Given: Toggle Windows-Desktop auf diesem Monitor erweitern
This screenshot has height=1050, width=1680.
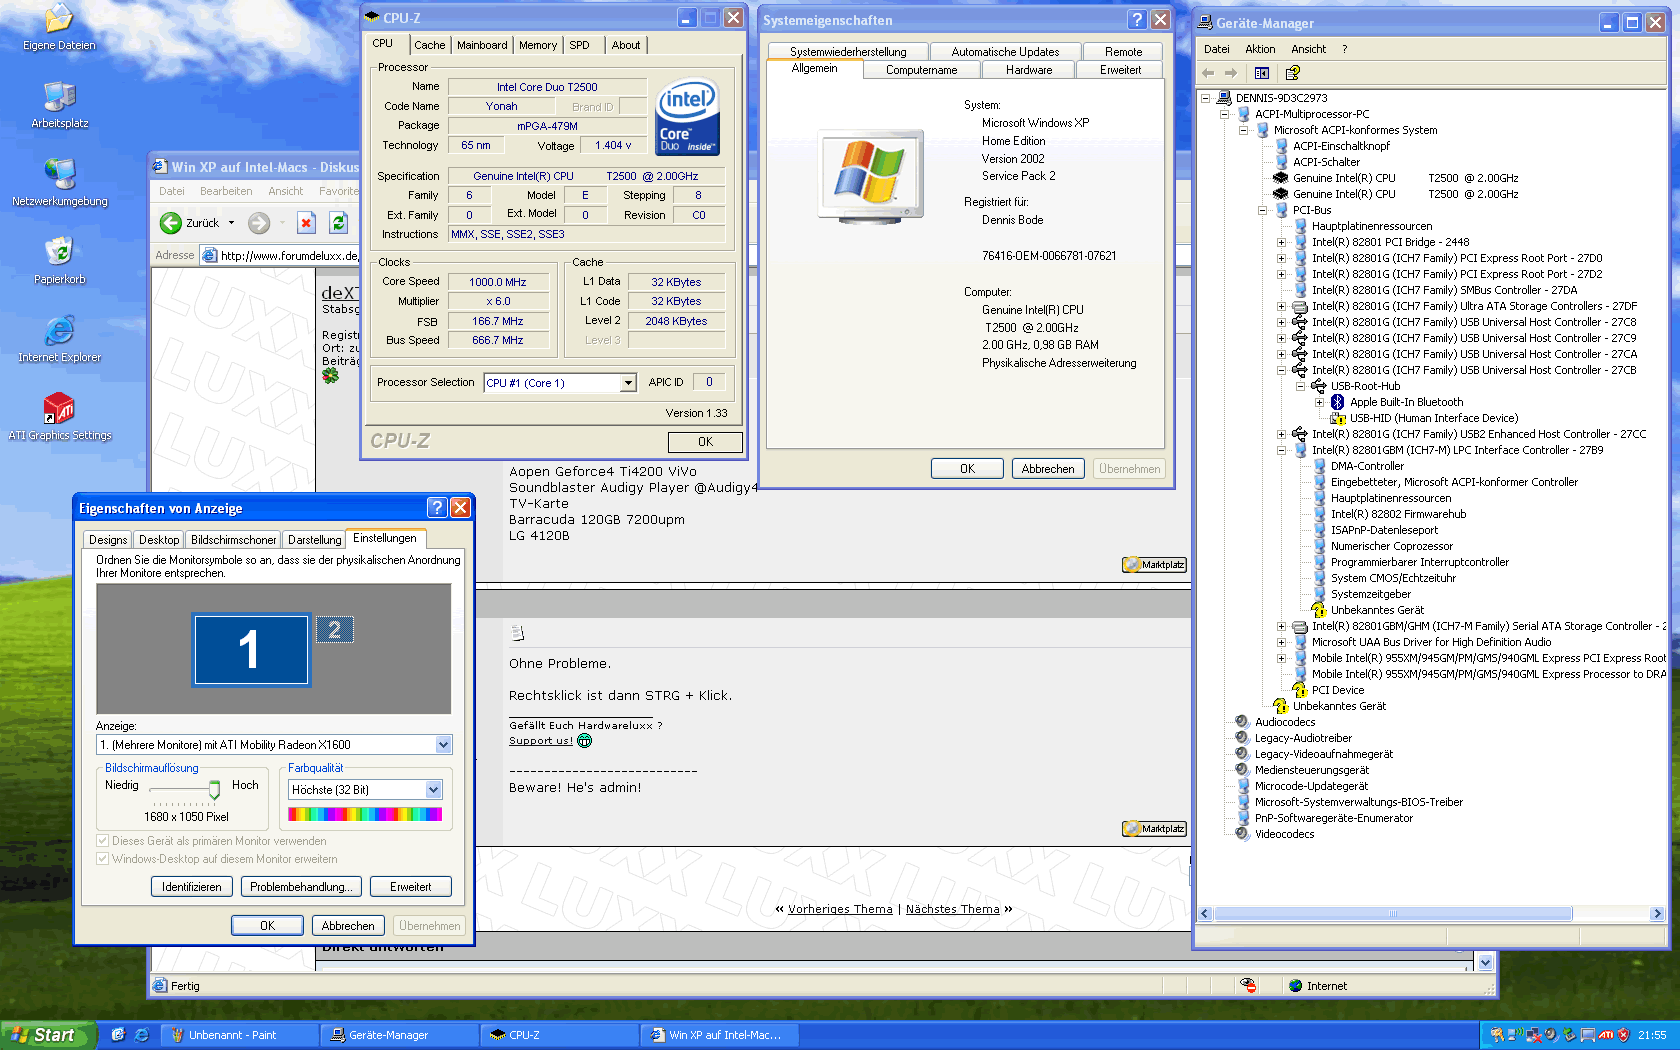Looking at the screenshot, I should [102, 859].
